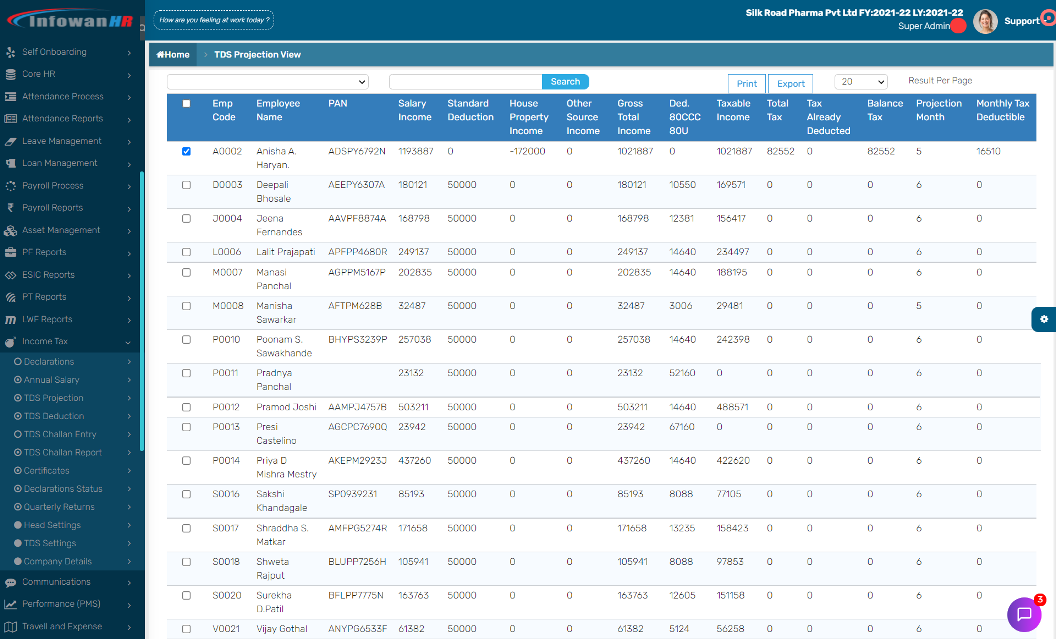Select TDS Challan Entry menu item
The height and width of the screenshot is (639, 1056).
click(60, 434)
